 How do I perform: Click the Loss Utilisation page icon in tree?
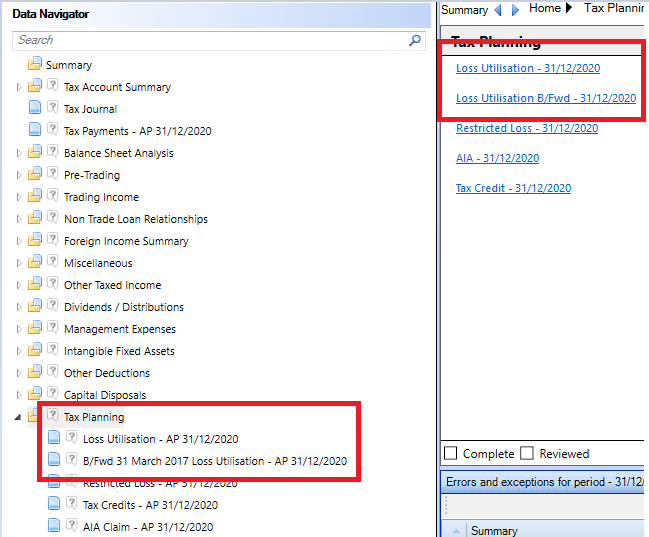click(54, 437)
